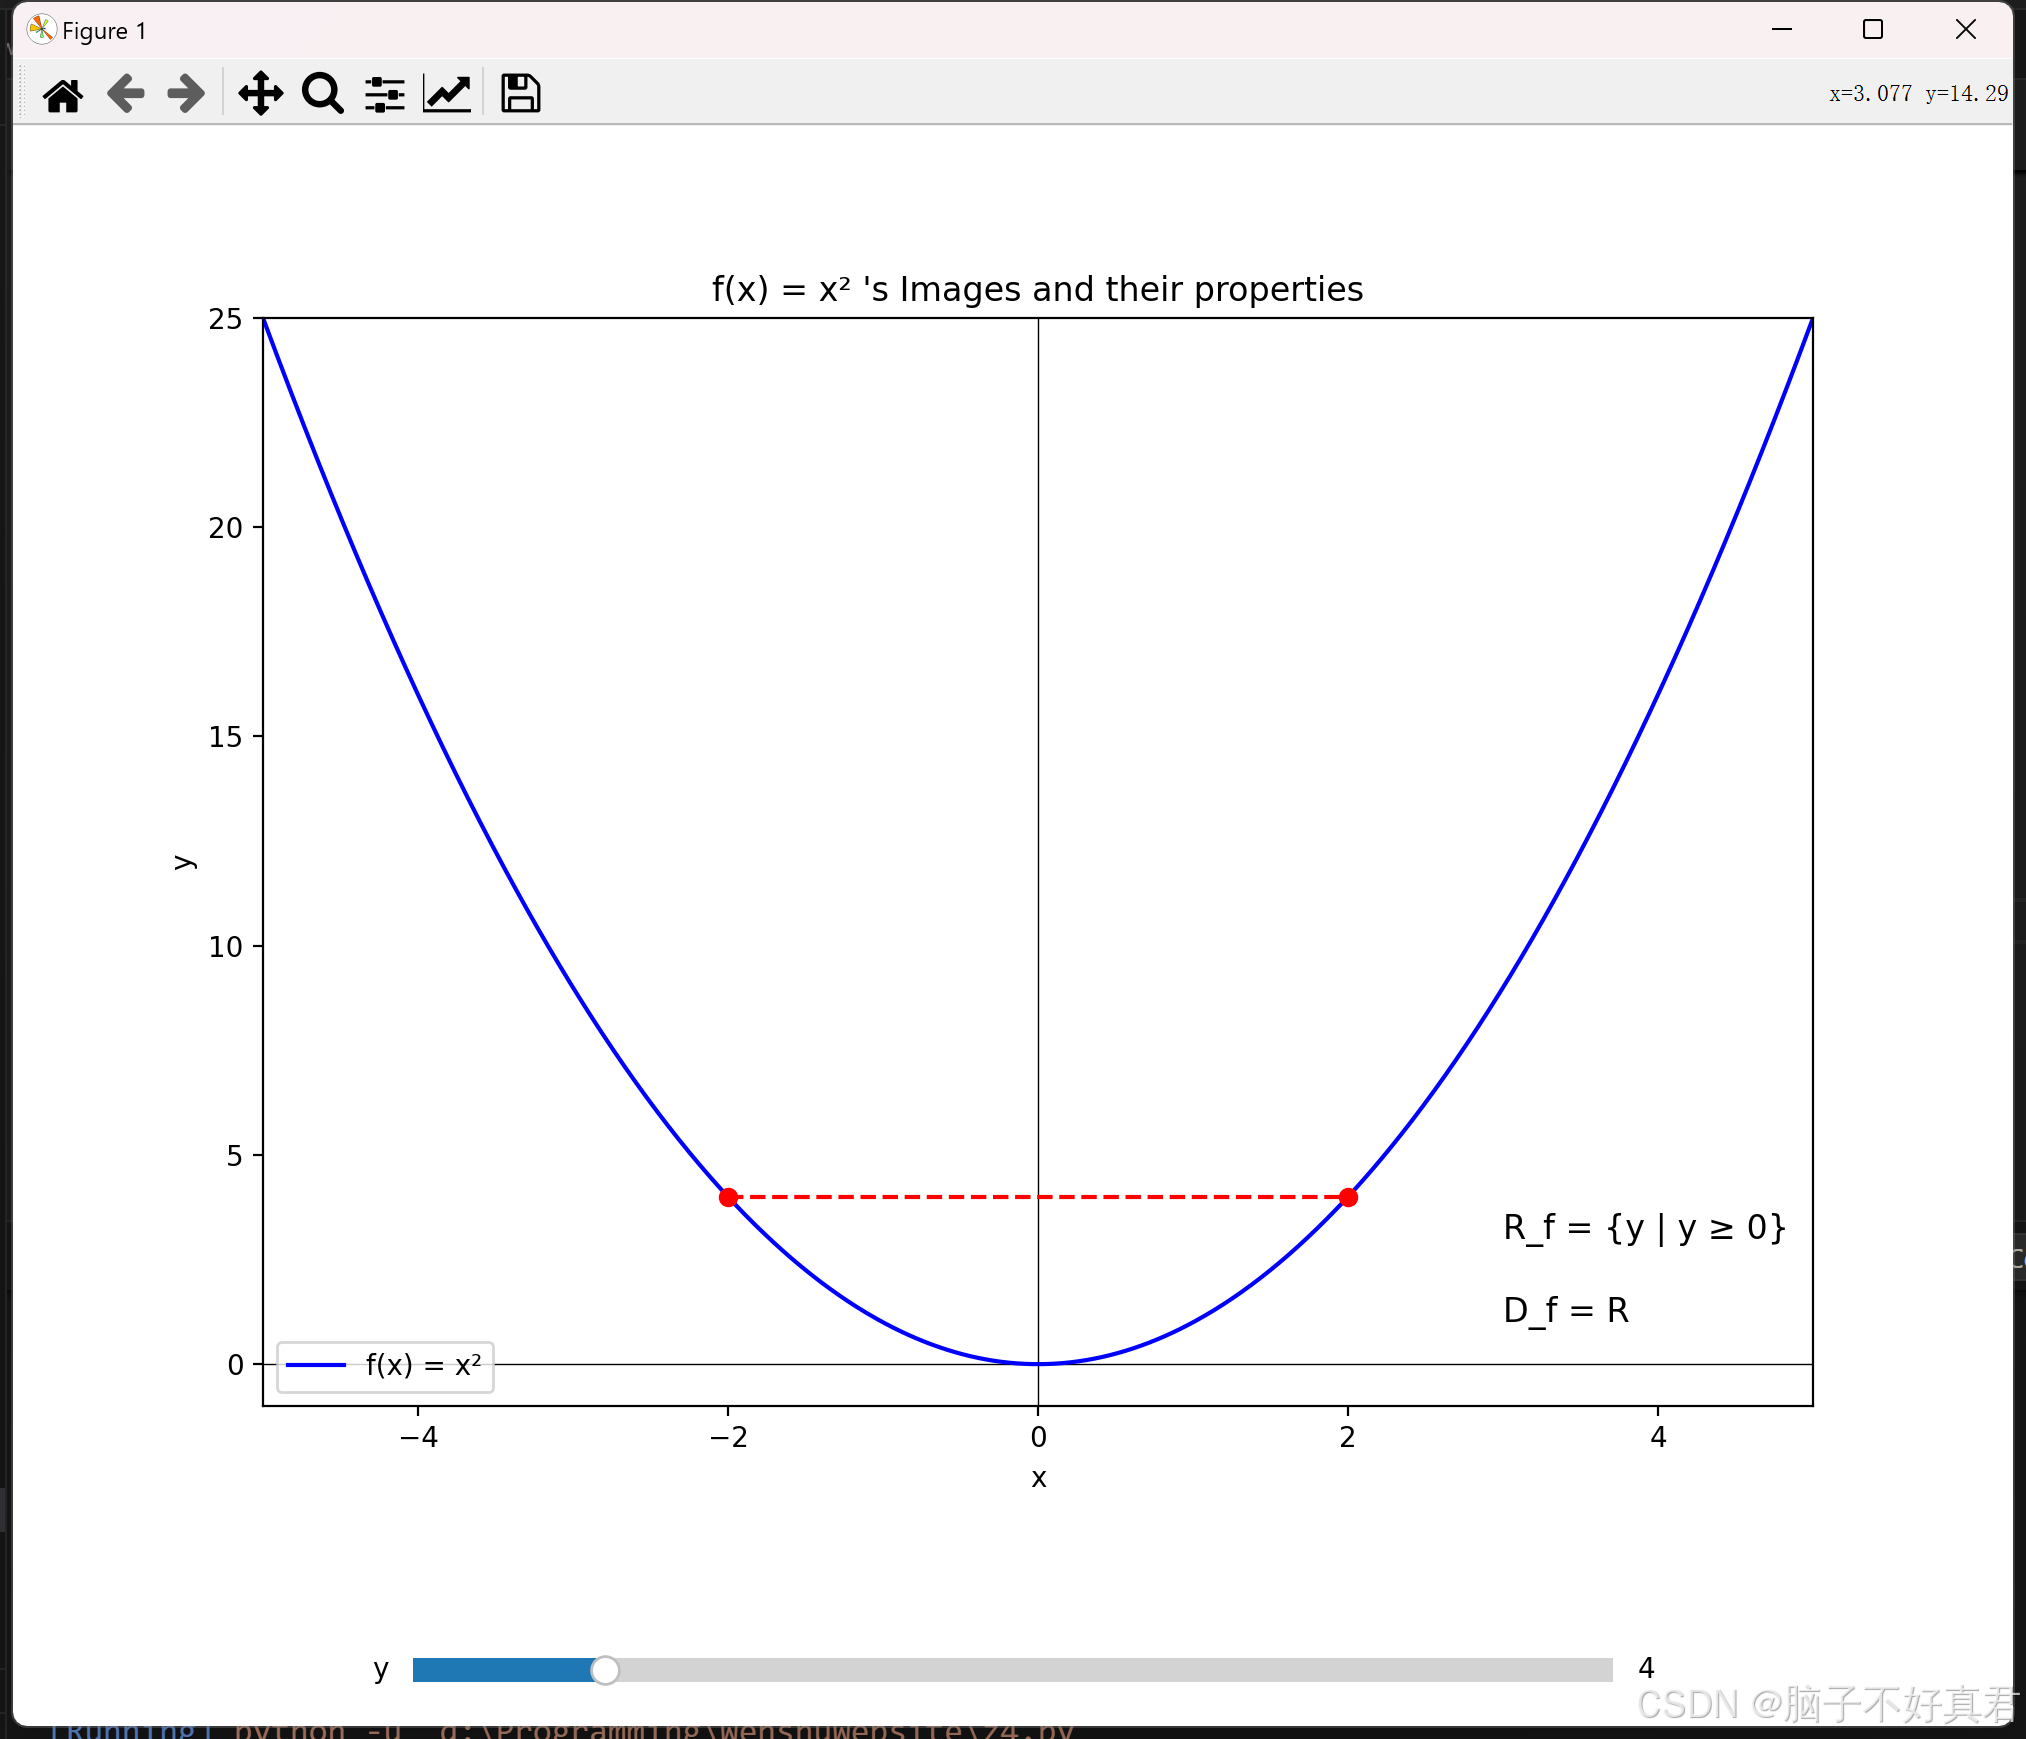Click the left red point at x = -2
Screen dimensions: 2026x1739
pyautogui.click(x=729, y=1197)
